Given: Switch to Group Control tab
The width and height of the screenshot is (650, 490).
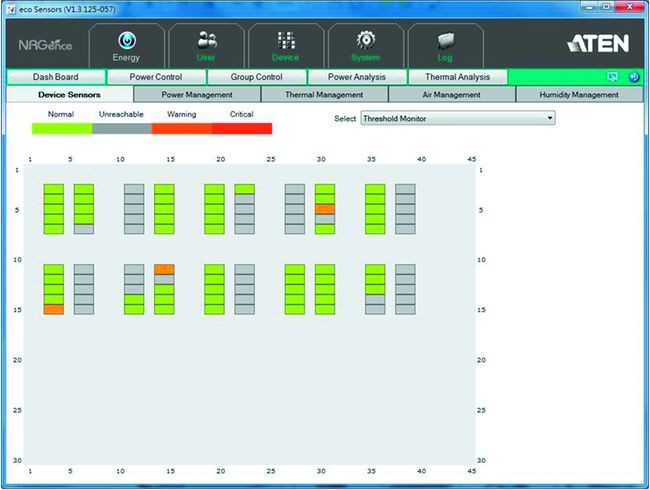Looking at the screenshot, I should (257, 77).
